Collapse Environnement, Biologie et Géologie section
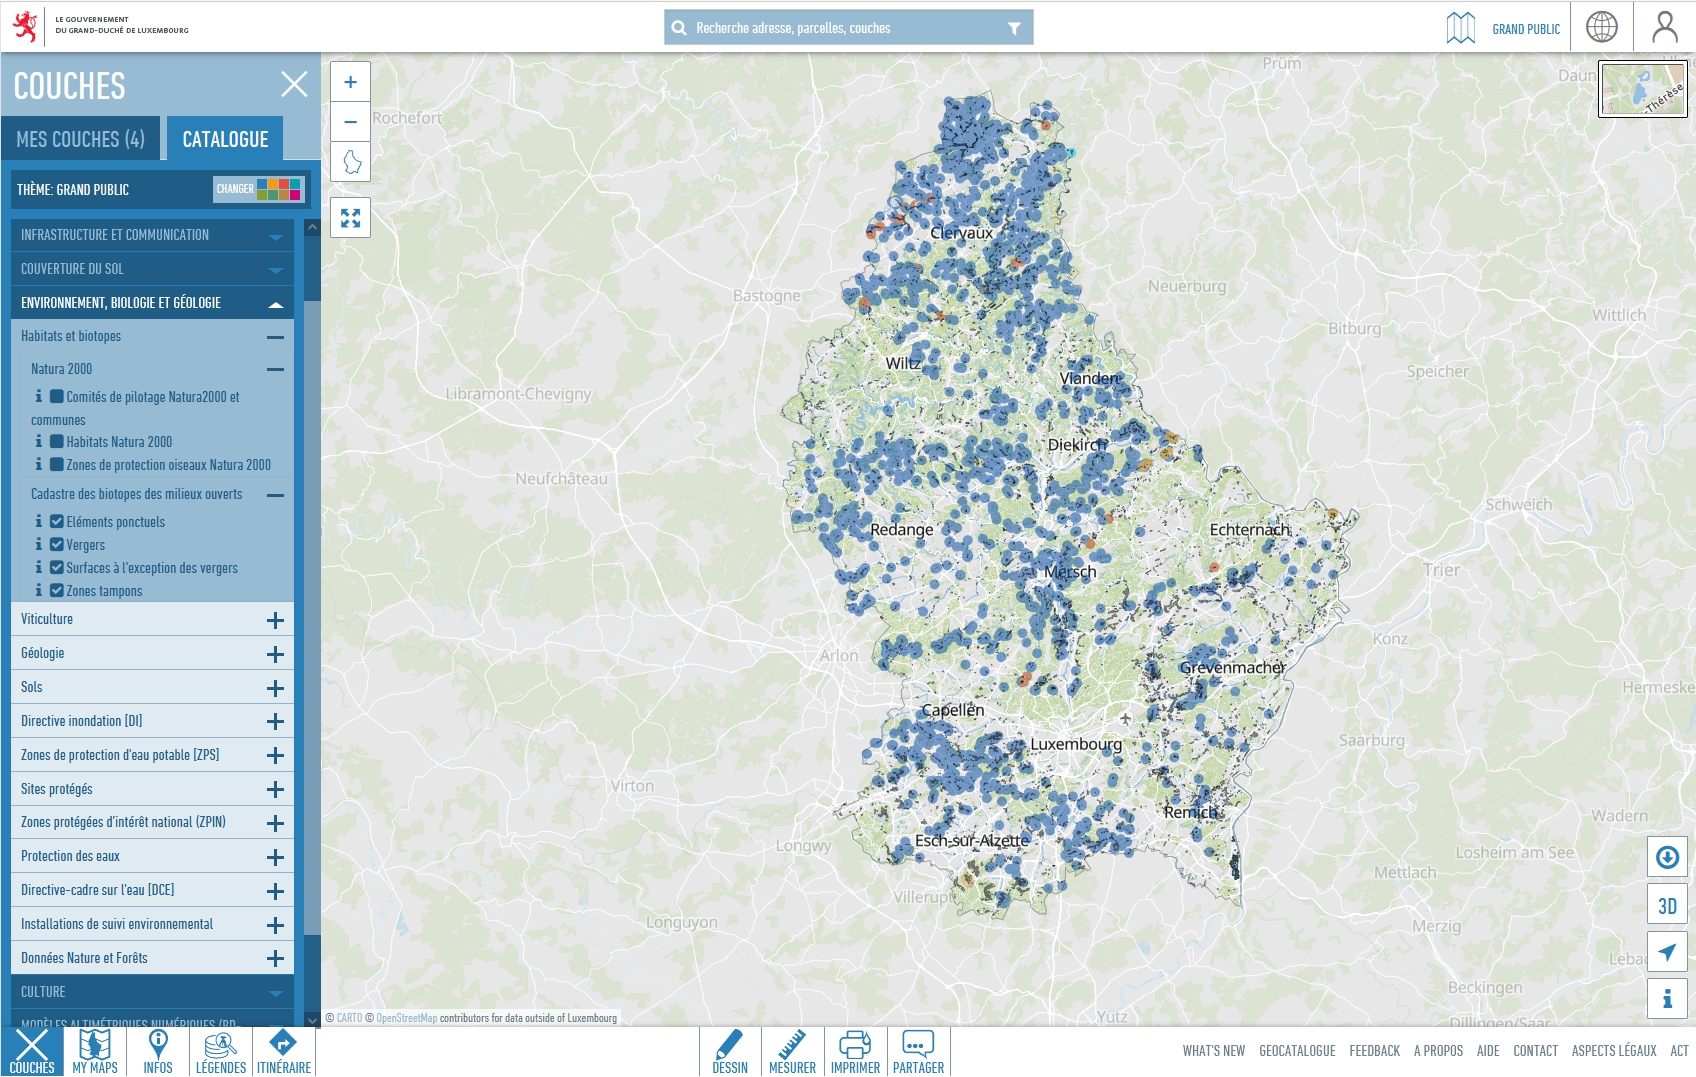This screenshot has height=1077, width=1696. 152,303
